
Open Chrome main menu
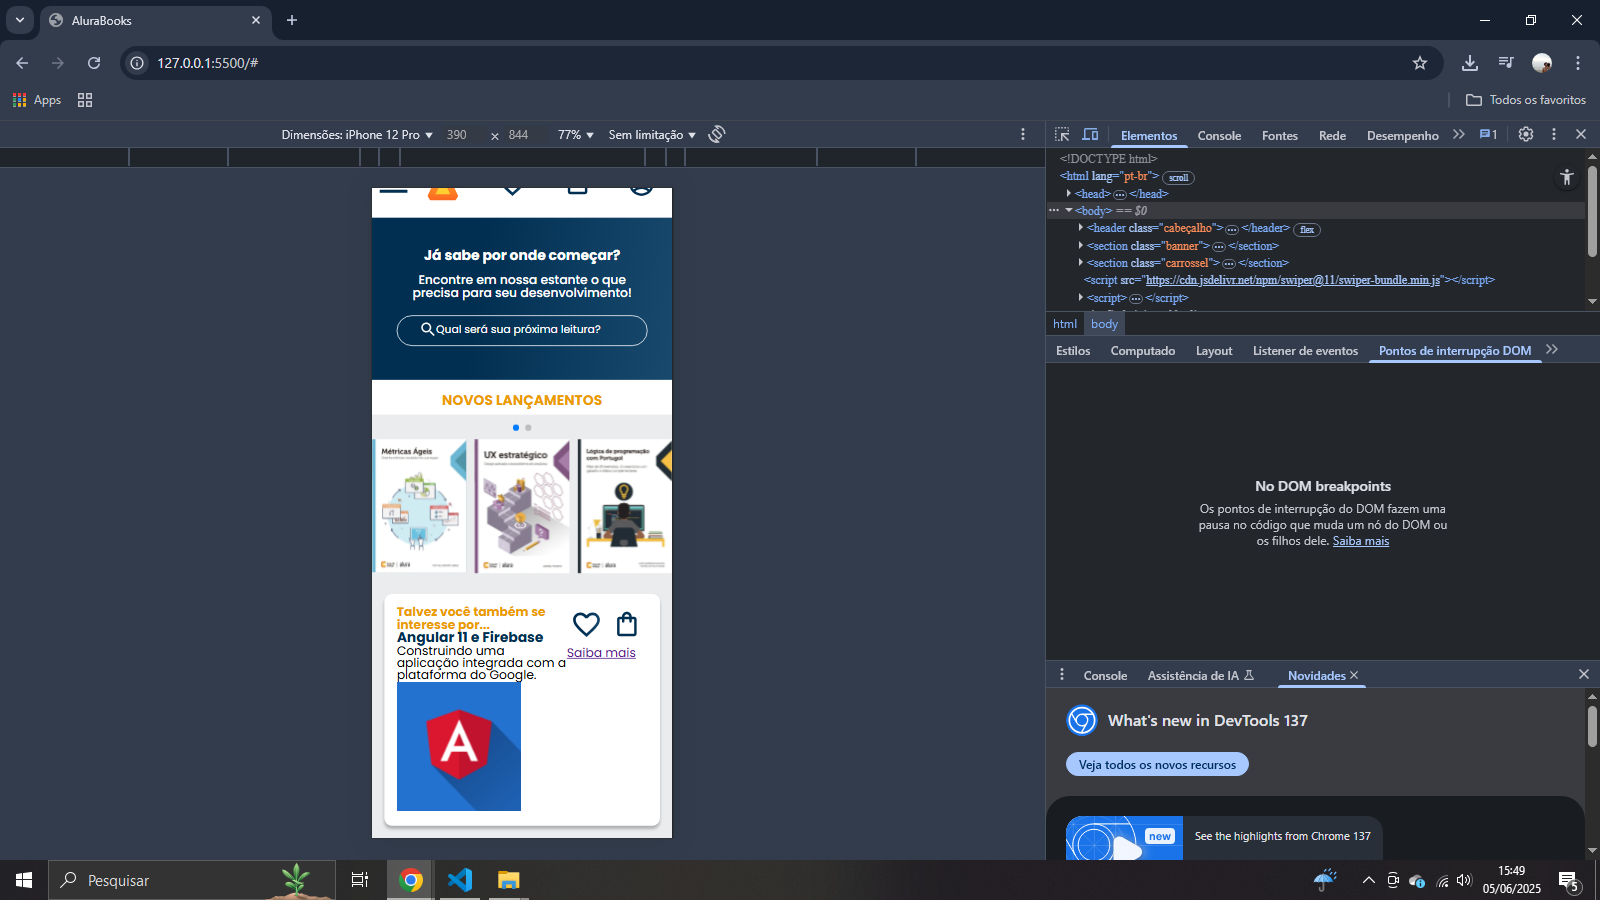click(1578, 63)
